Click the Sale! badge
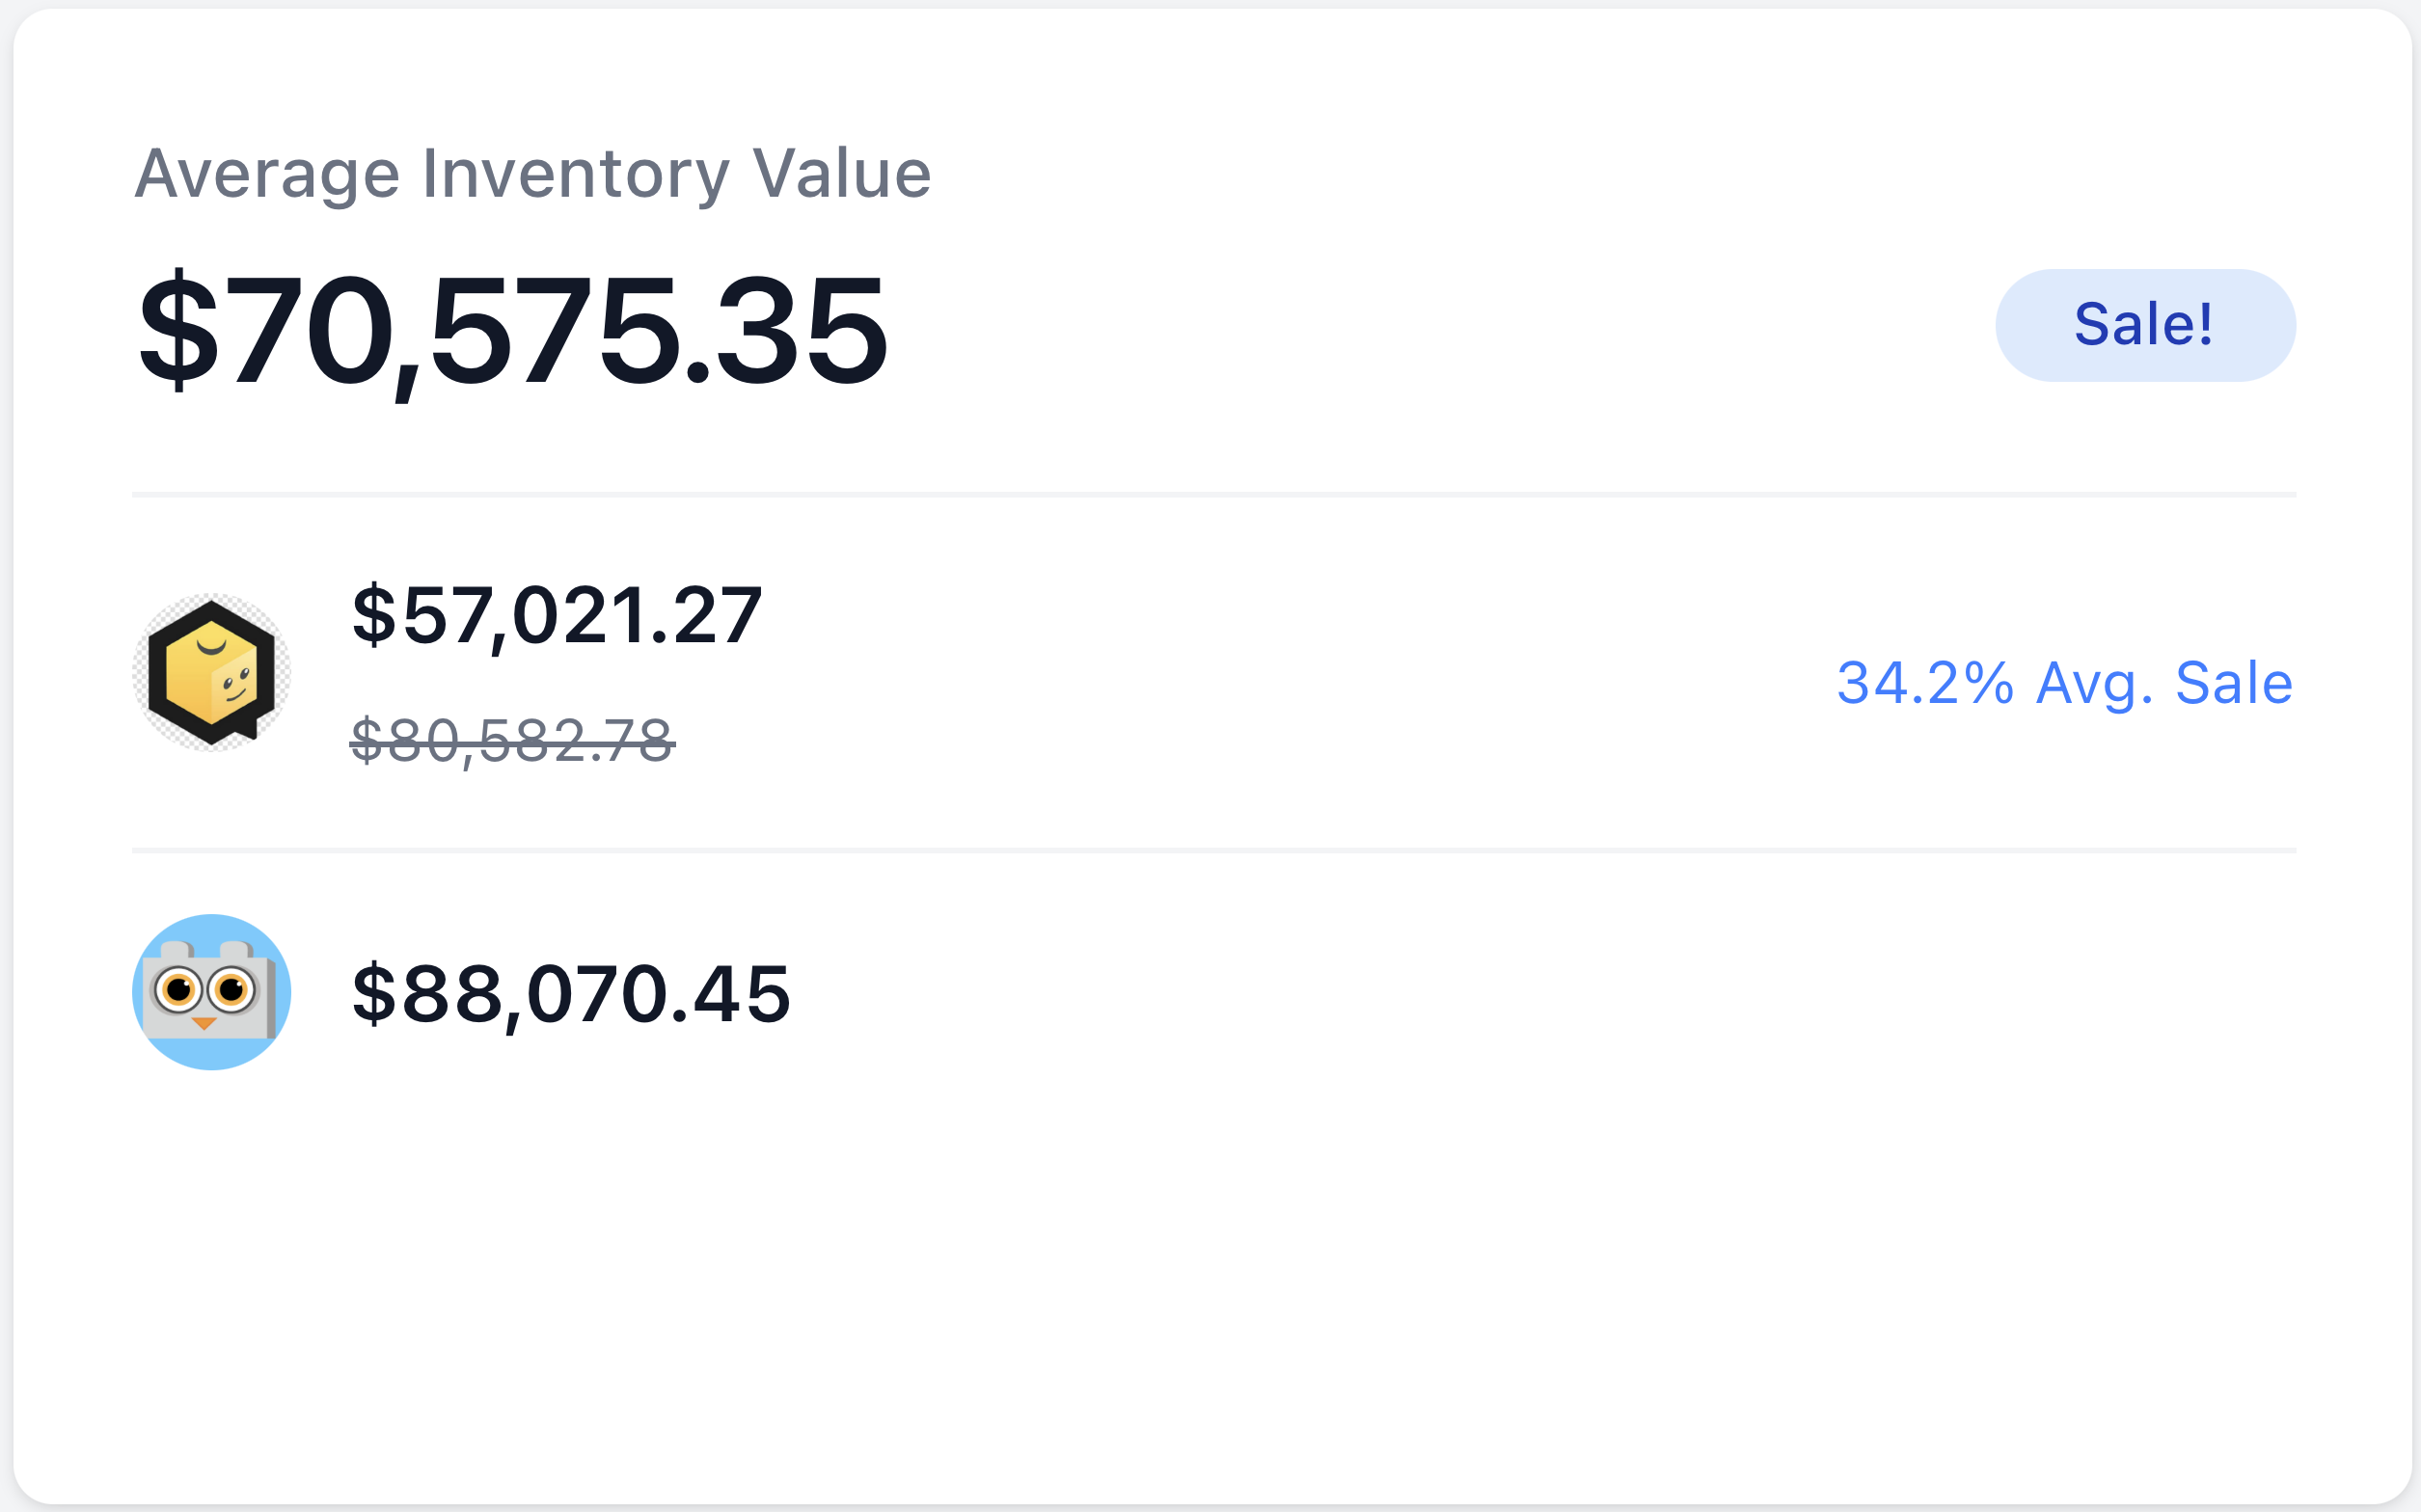The image size is (2421, 1512). point(2145,325)
